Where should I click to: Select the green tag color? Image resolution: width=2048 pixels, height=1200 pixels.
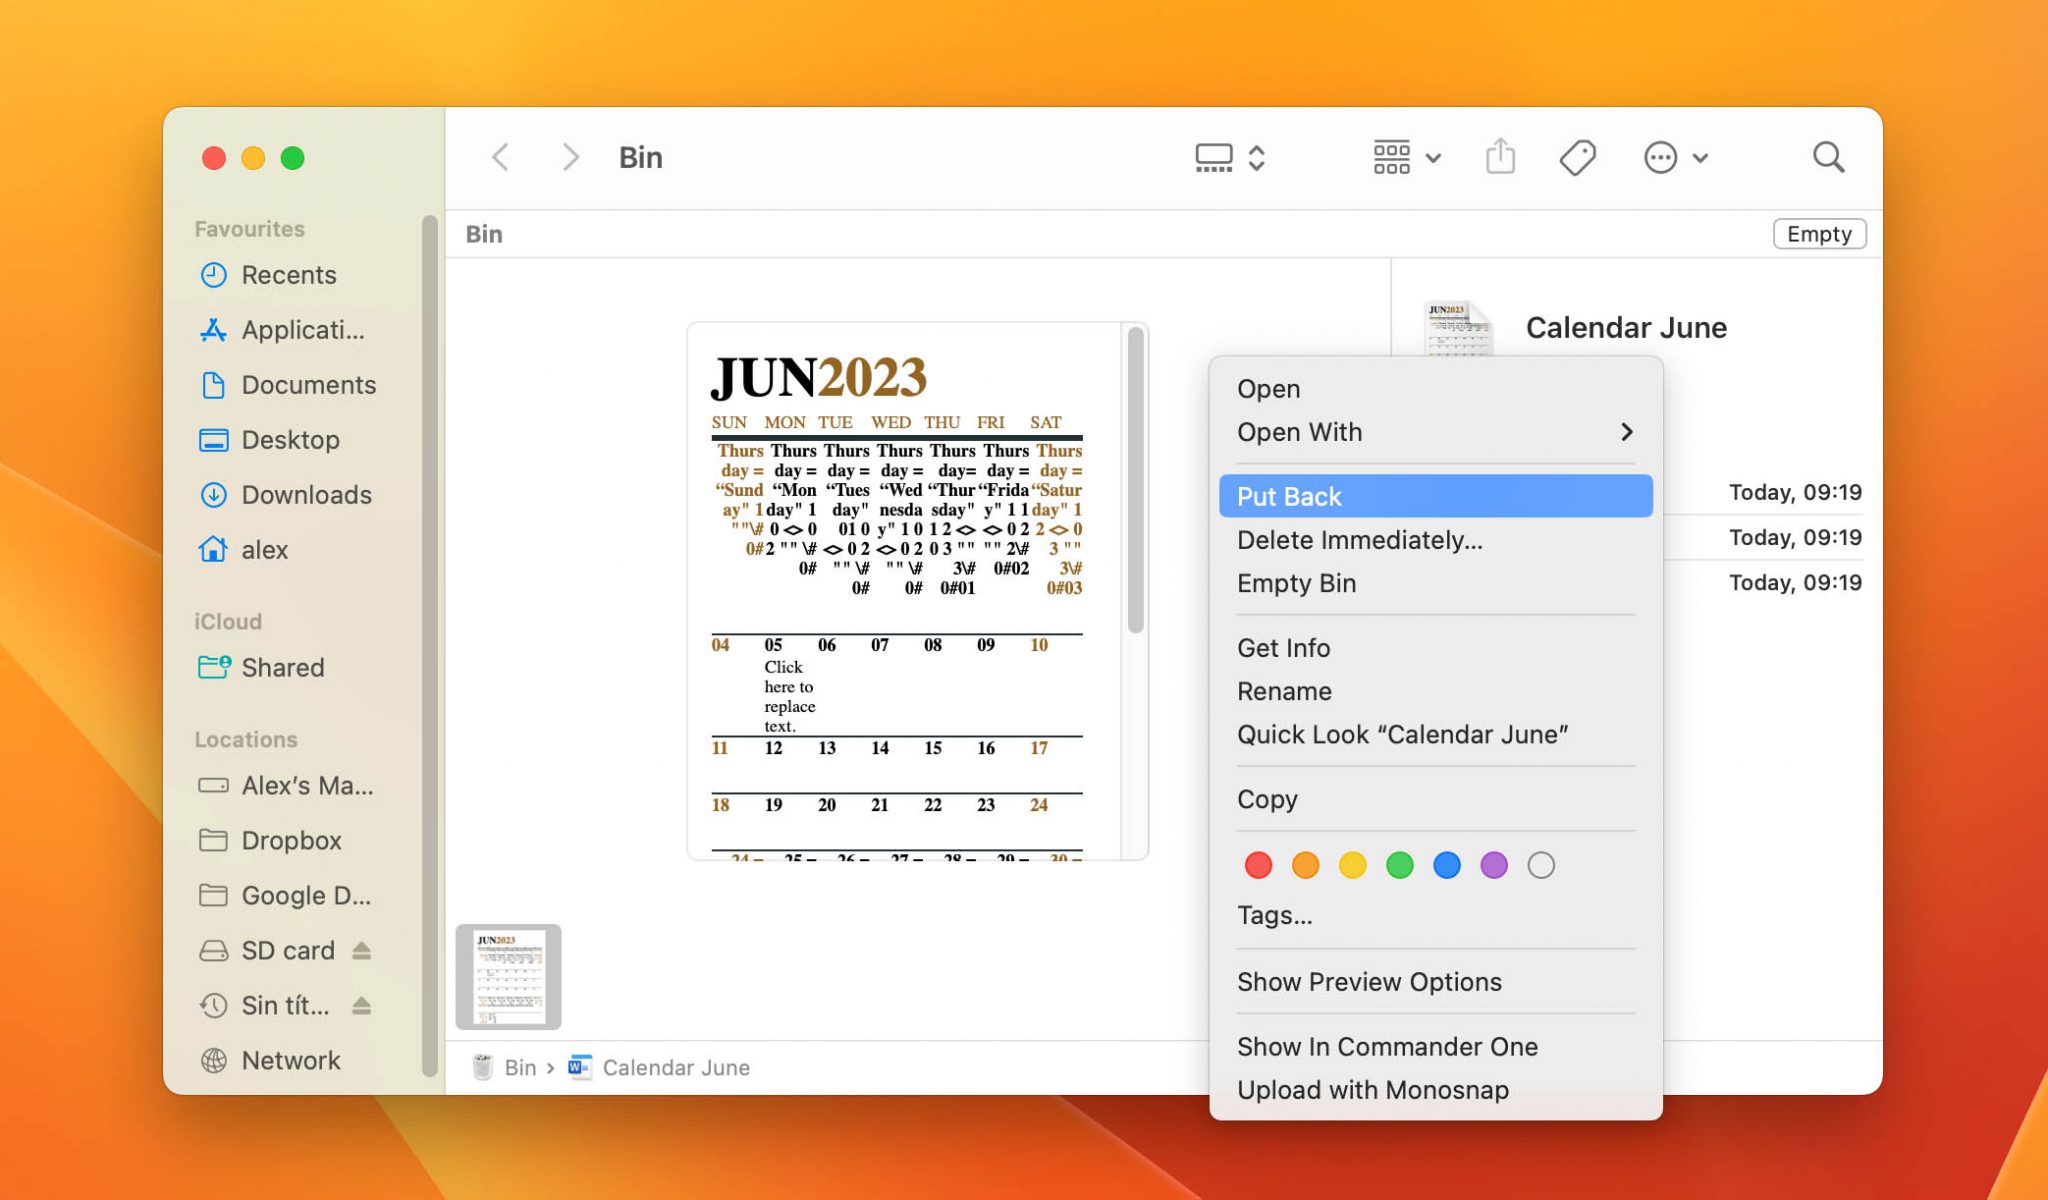click(x=1400, y=865)
